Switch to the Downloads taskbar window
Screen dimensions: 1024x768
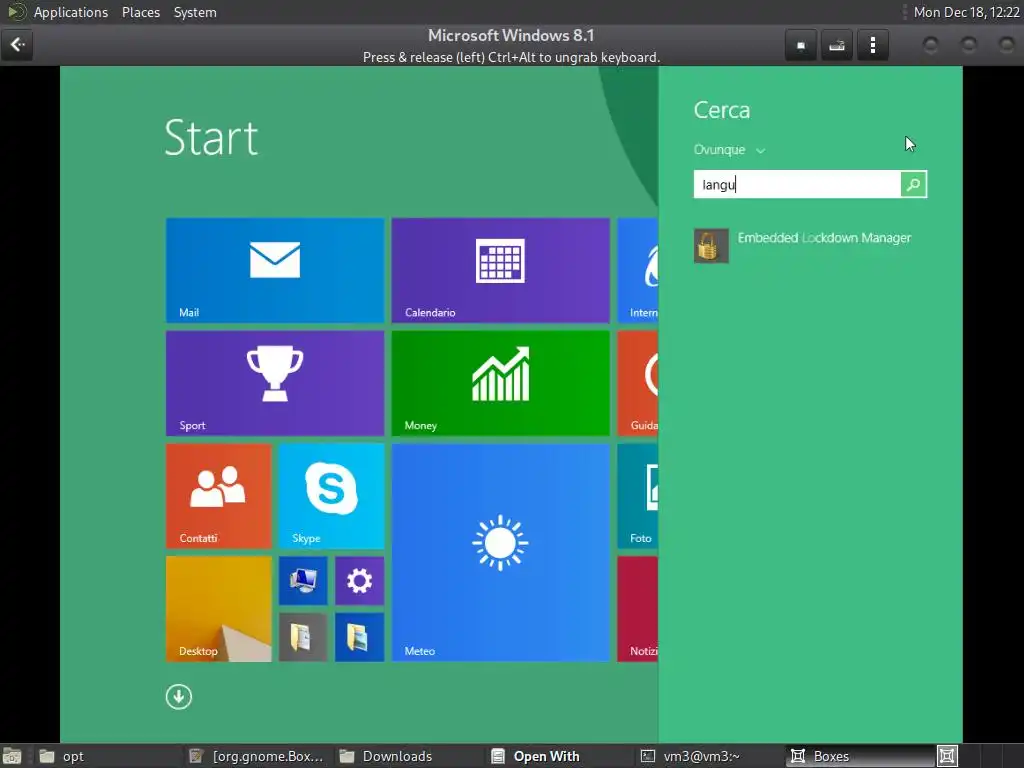click(x=408, y=756)
